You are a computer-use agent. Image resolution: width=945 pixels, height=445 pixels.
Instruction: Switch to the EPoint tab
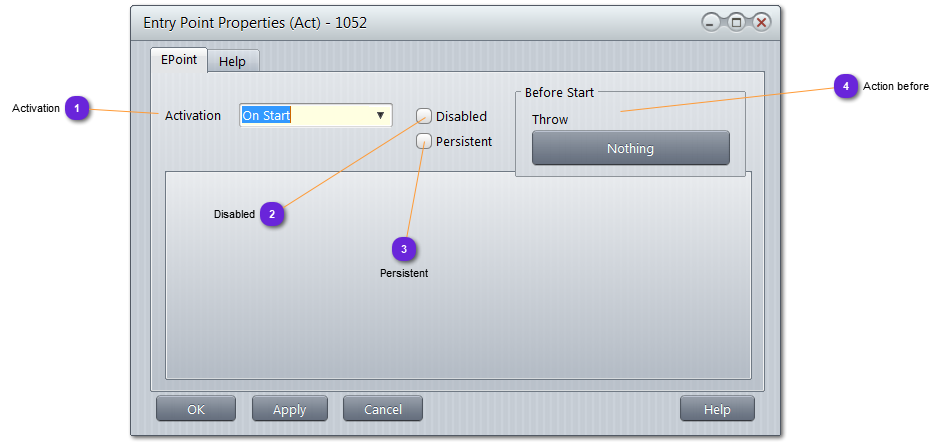coord(179,59)
